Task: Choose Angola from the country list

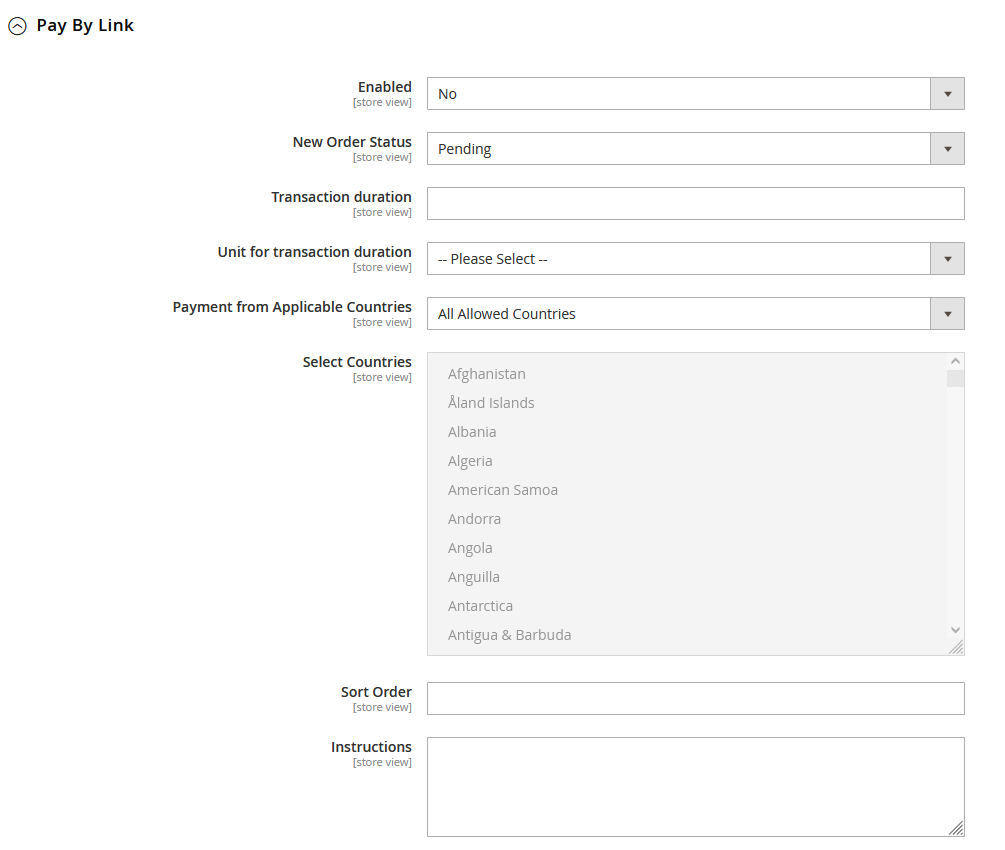Action: (x=470, y=548)
